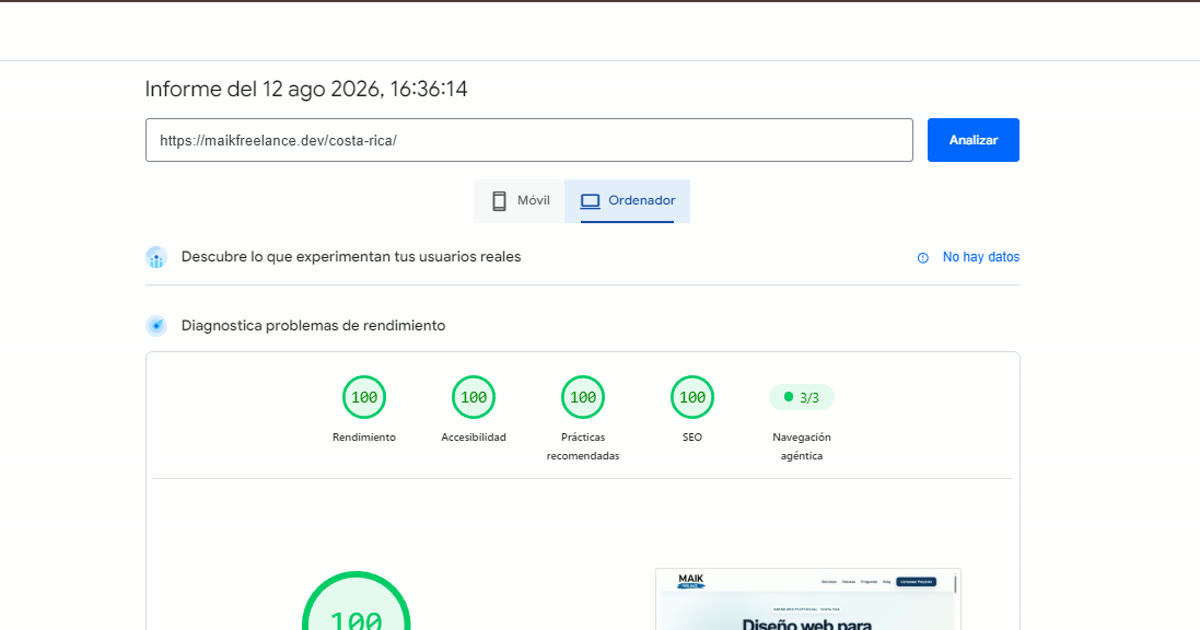Click the Informe del 12 ago 2026 heading
The image size is (1200, 630).
306,89
